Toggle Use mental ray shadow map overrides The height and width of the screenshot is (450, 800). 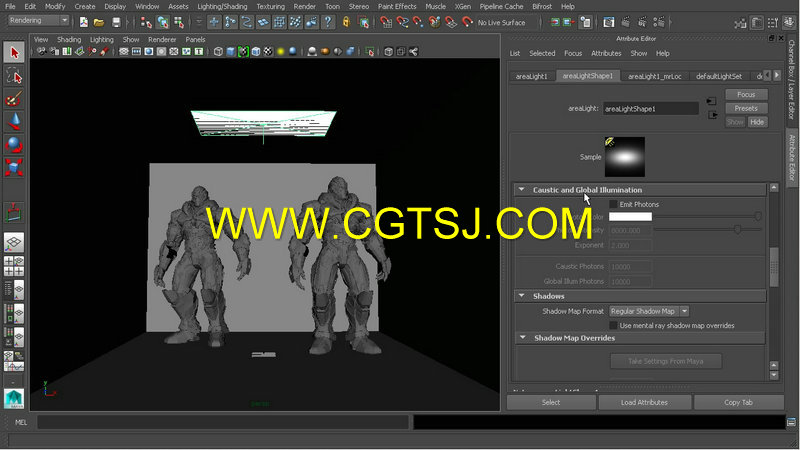[x=613, y=325]
